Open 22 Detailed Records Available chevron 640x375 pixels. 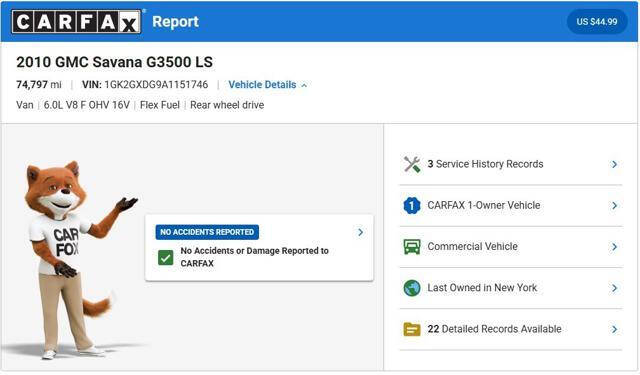click(614, 329)
